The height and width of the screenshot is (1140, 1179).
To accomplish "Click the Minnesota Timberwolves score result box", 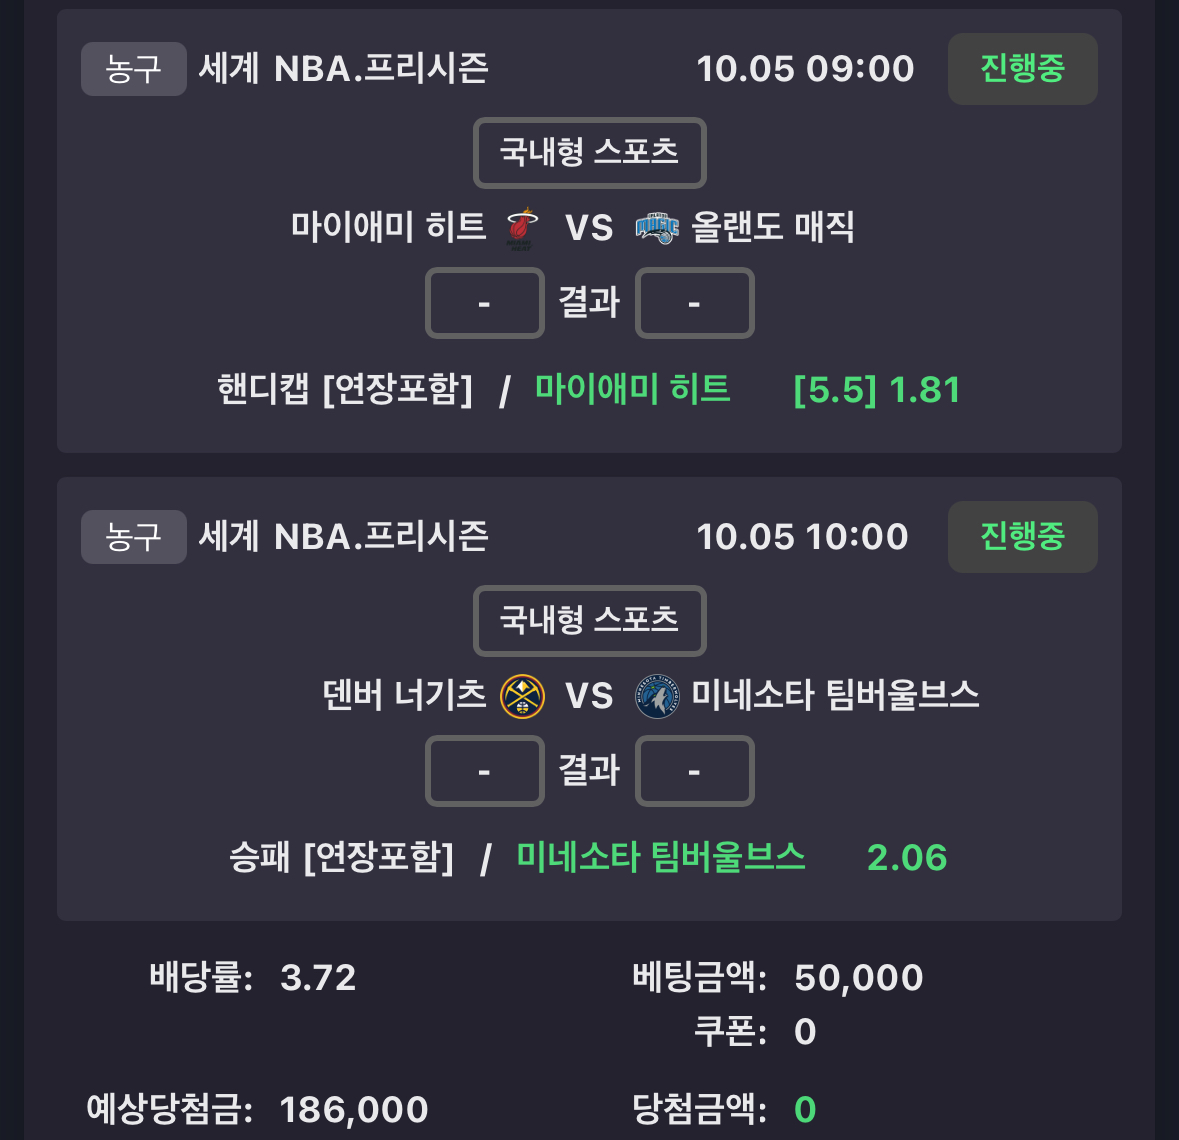I will click(x=695, y=771).
